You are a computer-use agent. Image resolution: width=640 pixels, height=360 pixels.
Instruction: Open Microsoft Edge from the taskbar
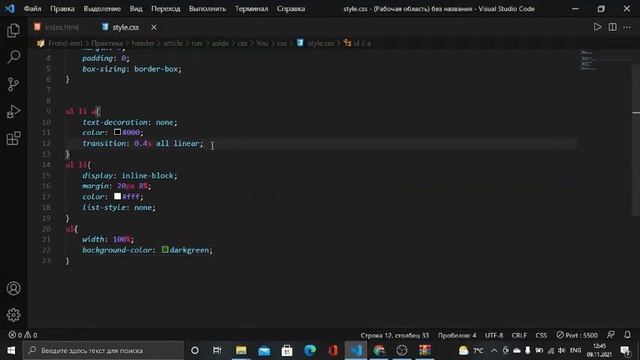310,350
